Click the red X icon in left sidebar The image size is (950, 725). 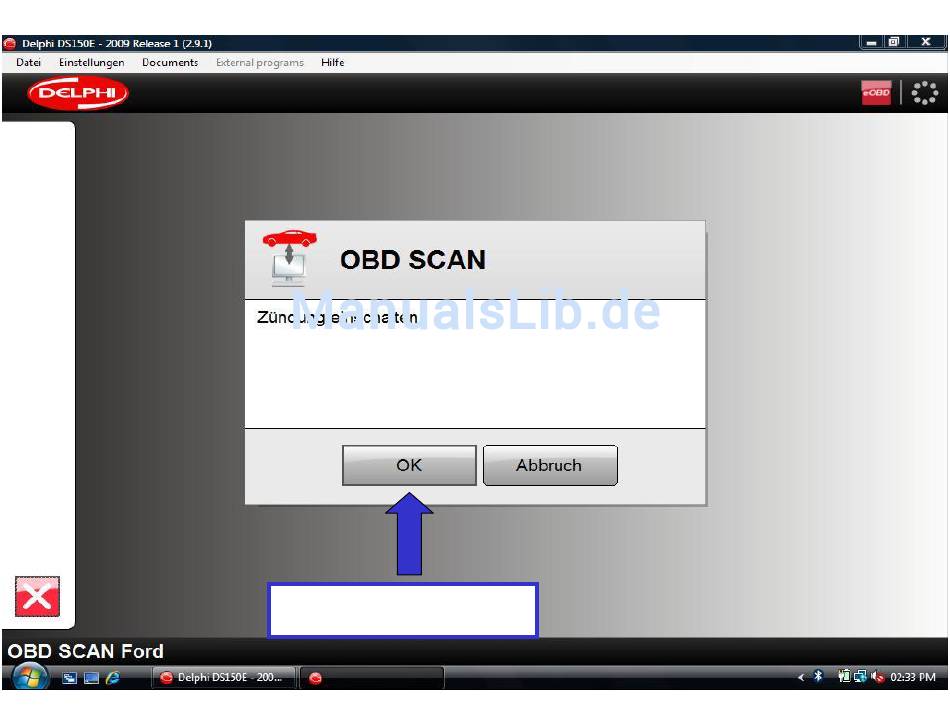pos(38,597)
